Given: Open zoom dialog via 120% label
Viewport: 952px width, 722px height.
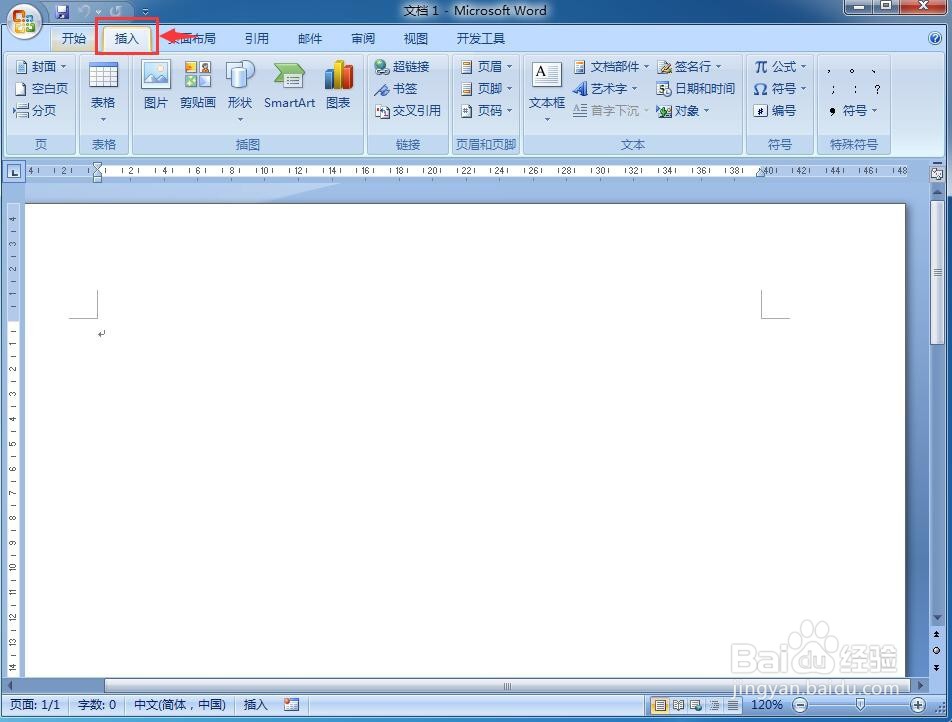Looking at the screenshot, I should (x=766, y=705).
